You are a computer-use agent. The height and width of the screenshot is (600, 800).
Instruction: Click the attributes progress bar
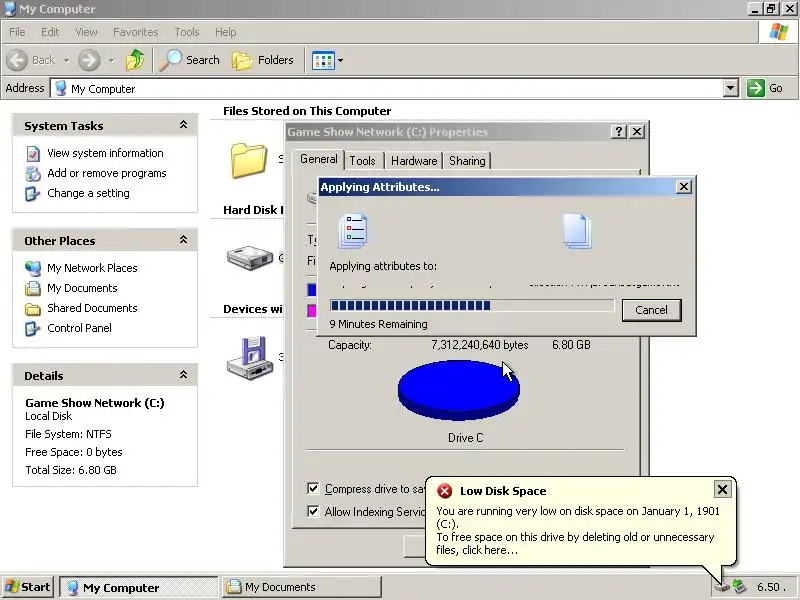pos(472,306)
